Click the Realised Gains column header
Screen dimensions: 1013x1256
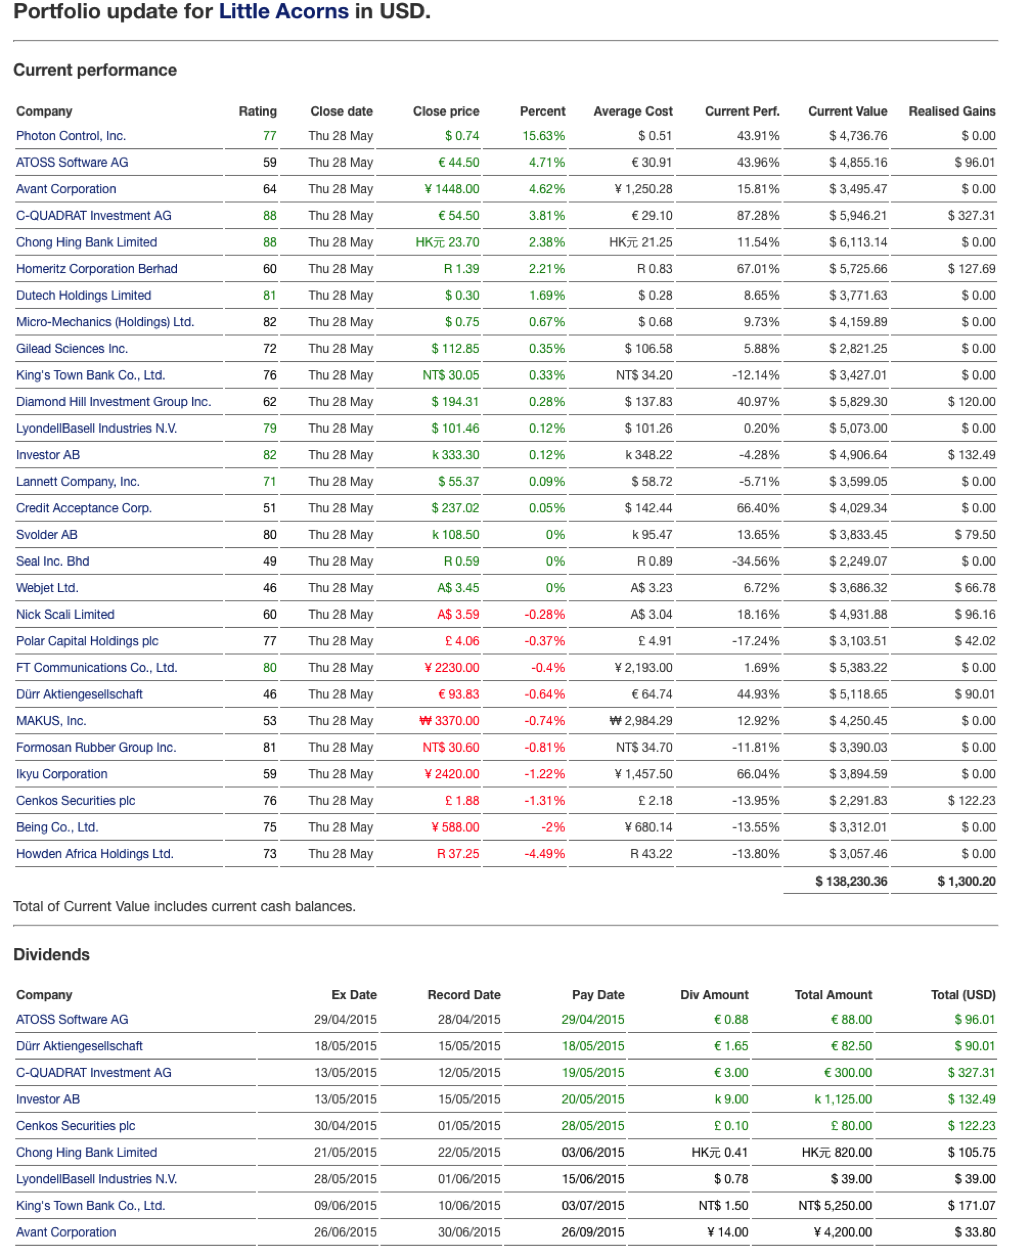click(952, 111)
